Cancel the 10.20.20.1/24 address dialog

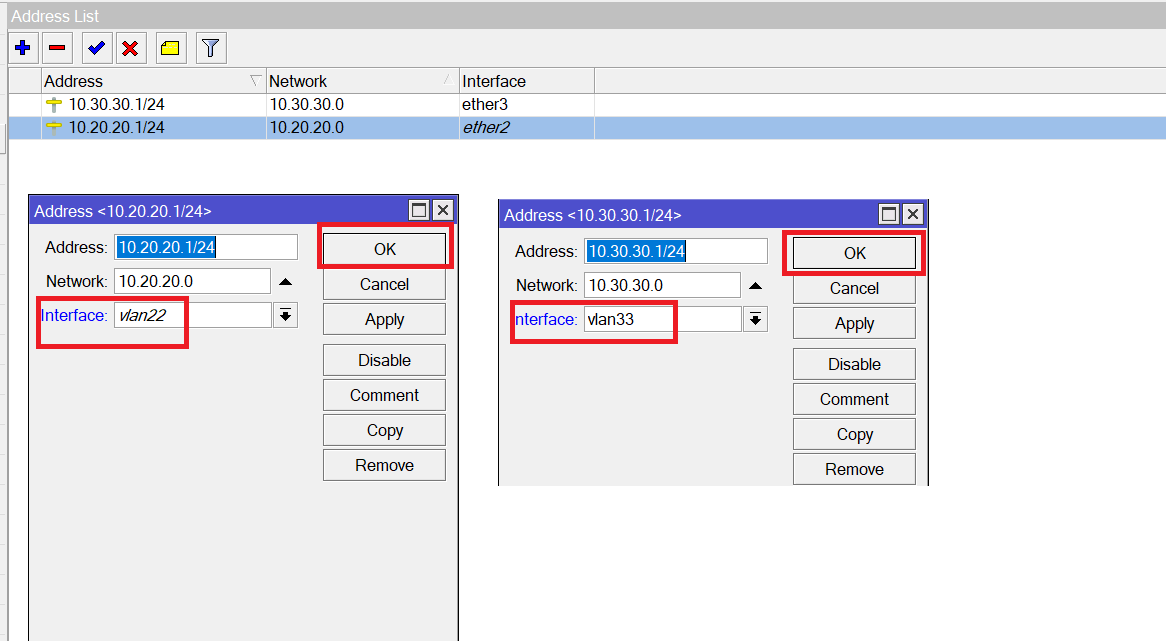[384, 284]
